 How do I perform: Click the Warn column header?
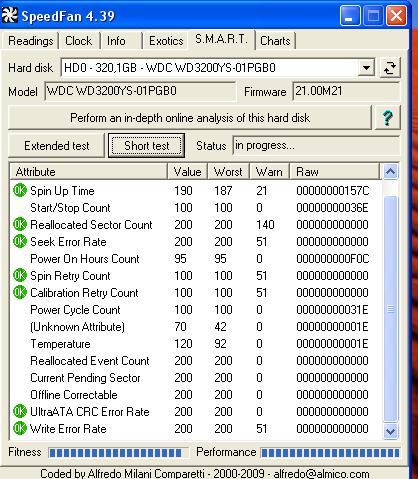269,172
